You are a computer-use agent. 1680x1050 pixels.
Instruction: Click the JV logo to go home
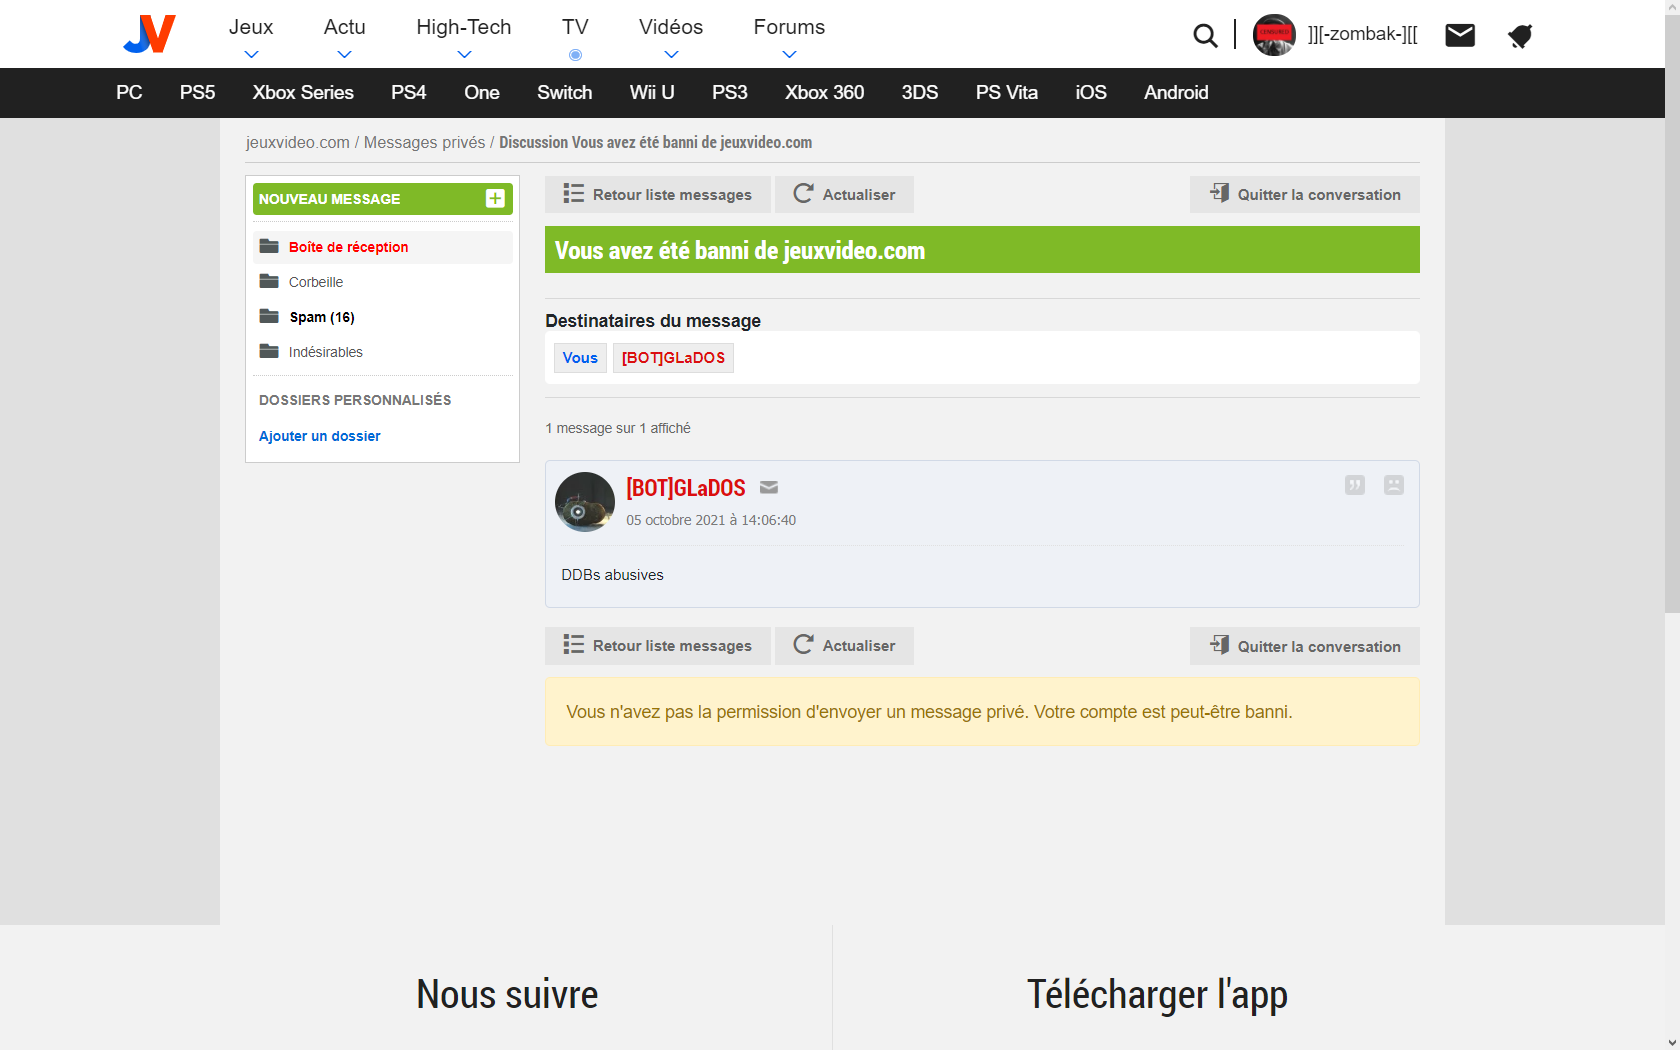coord(149,34)
